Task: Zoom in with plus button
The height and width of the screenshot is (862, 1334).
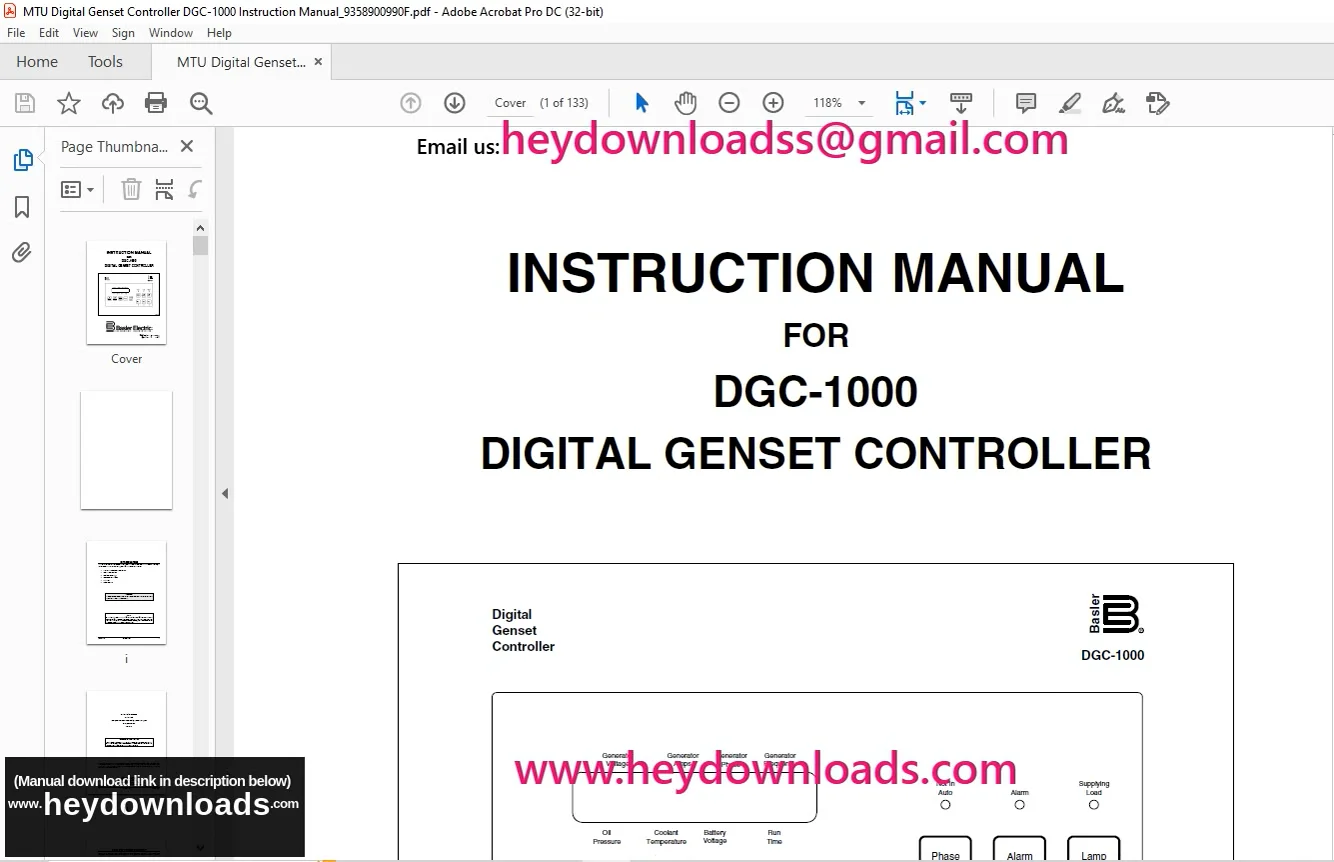Action: pyautogui.click(x=773, y=103)
